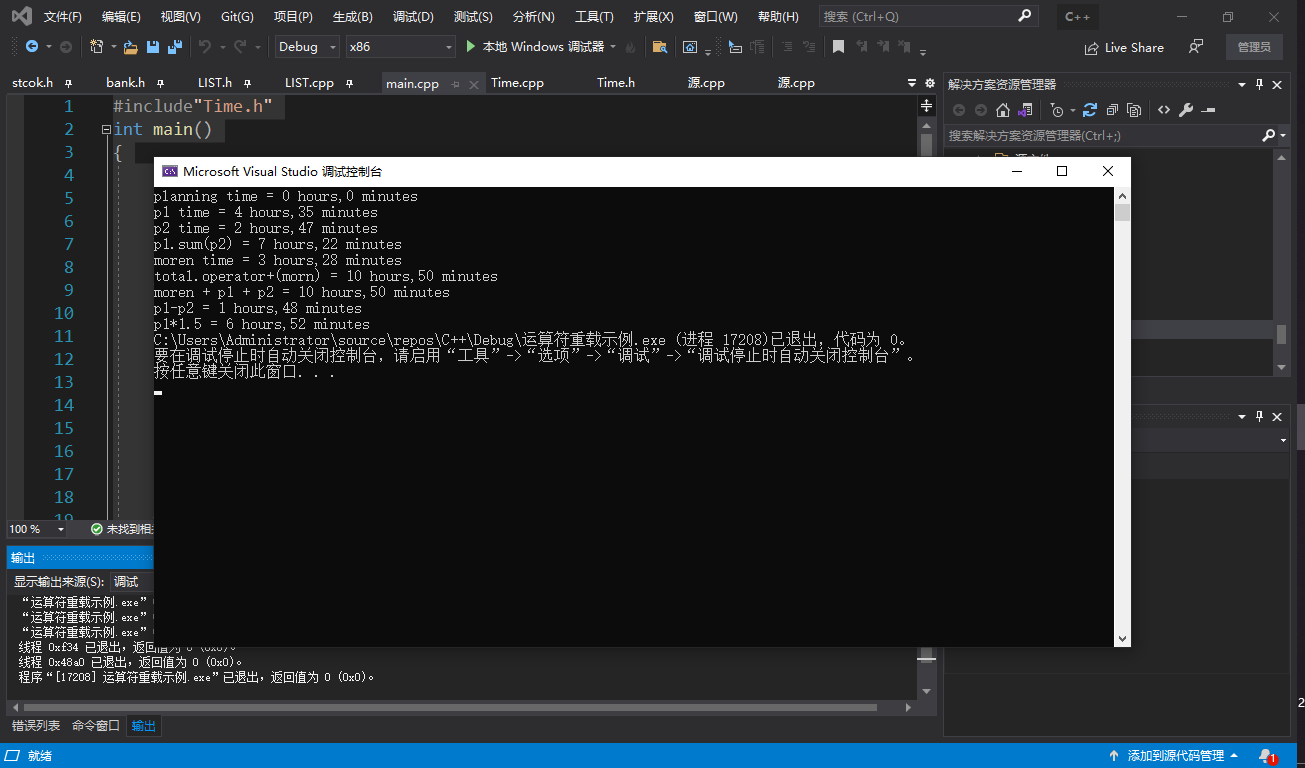The width and height of the screenshot is (1305, 768).
Task: Open the Solution Explorer window options dropdown
Action: click(1242, 85)
